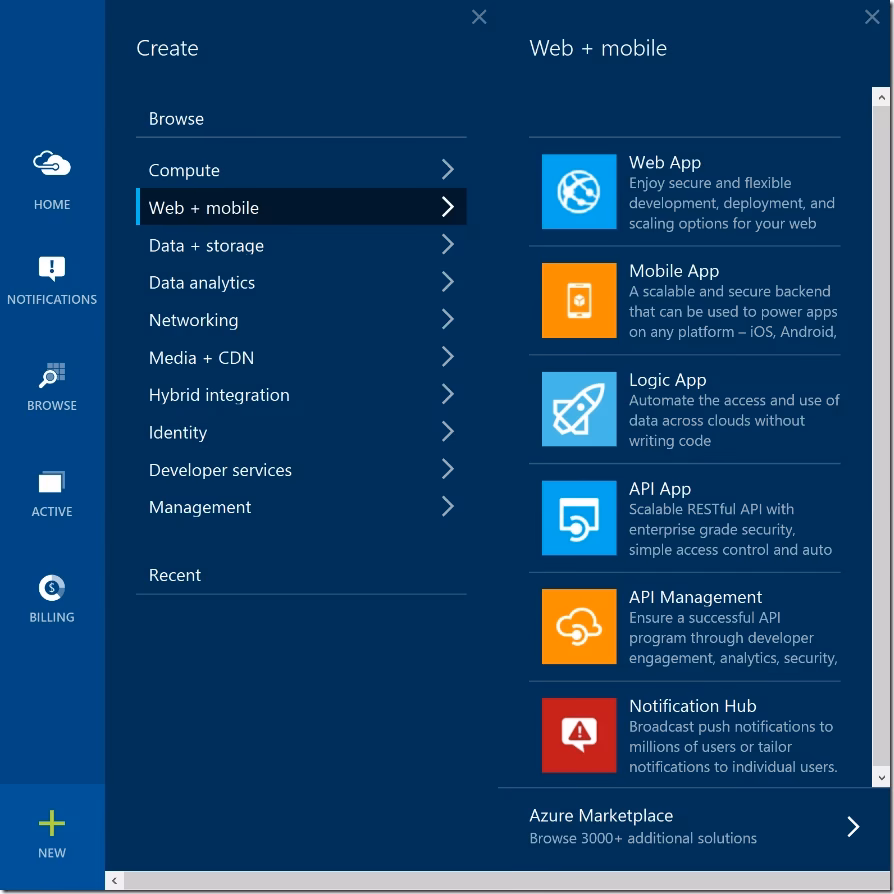Image resolution: width=894 pixels, height=894 pixels.
Task: Click the Notification Hub title
Action: 693,706
